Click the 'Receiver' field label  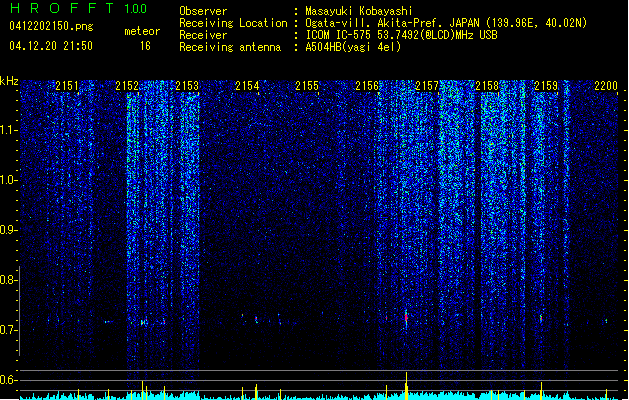(203, 35)
